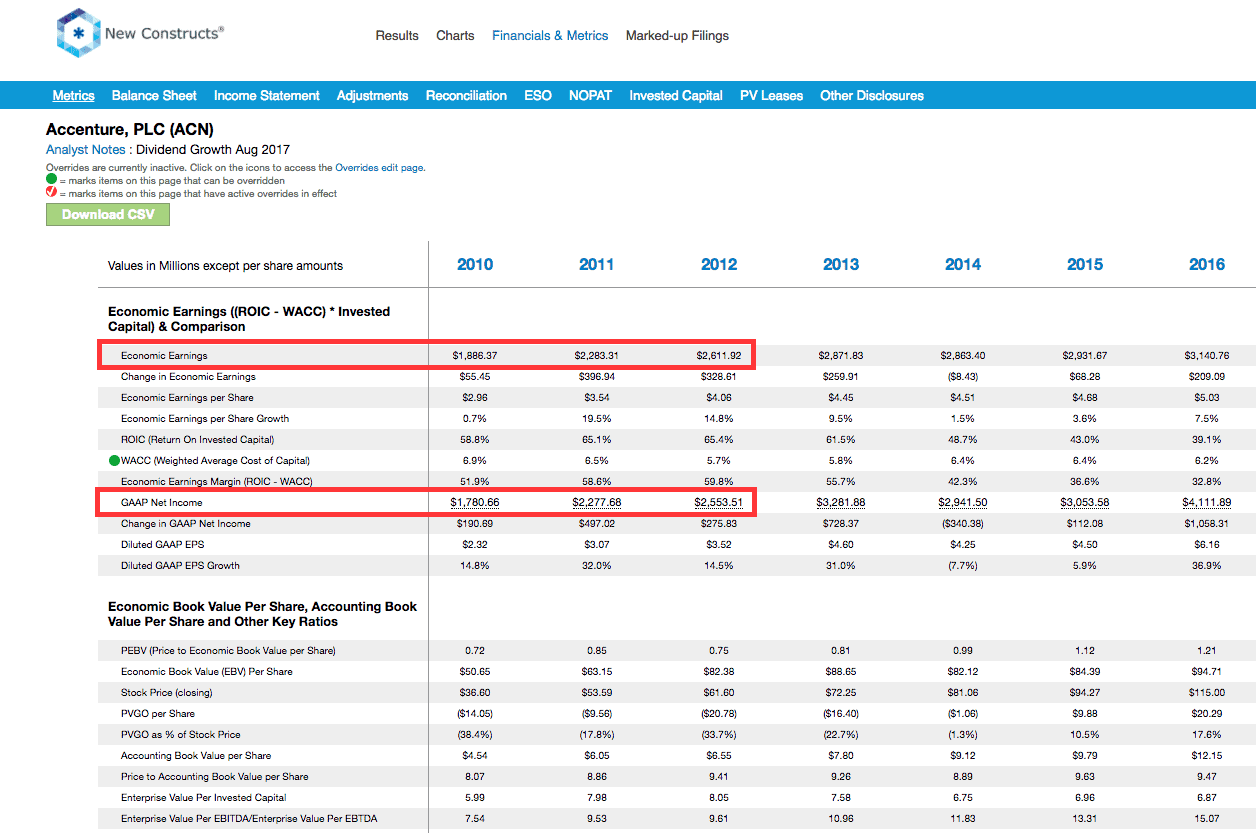Open 2016 GAAP Net Income value $4,111.89
Image resolution: width=1256 pixels, height=833 pixels.
tap(1207, 503)
